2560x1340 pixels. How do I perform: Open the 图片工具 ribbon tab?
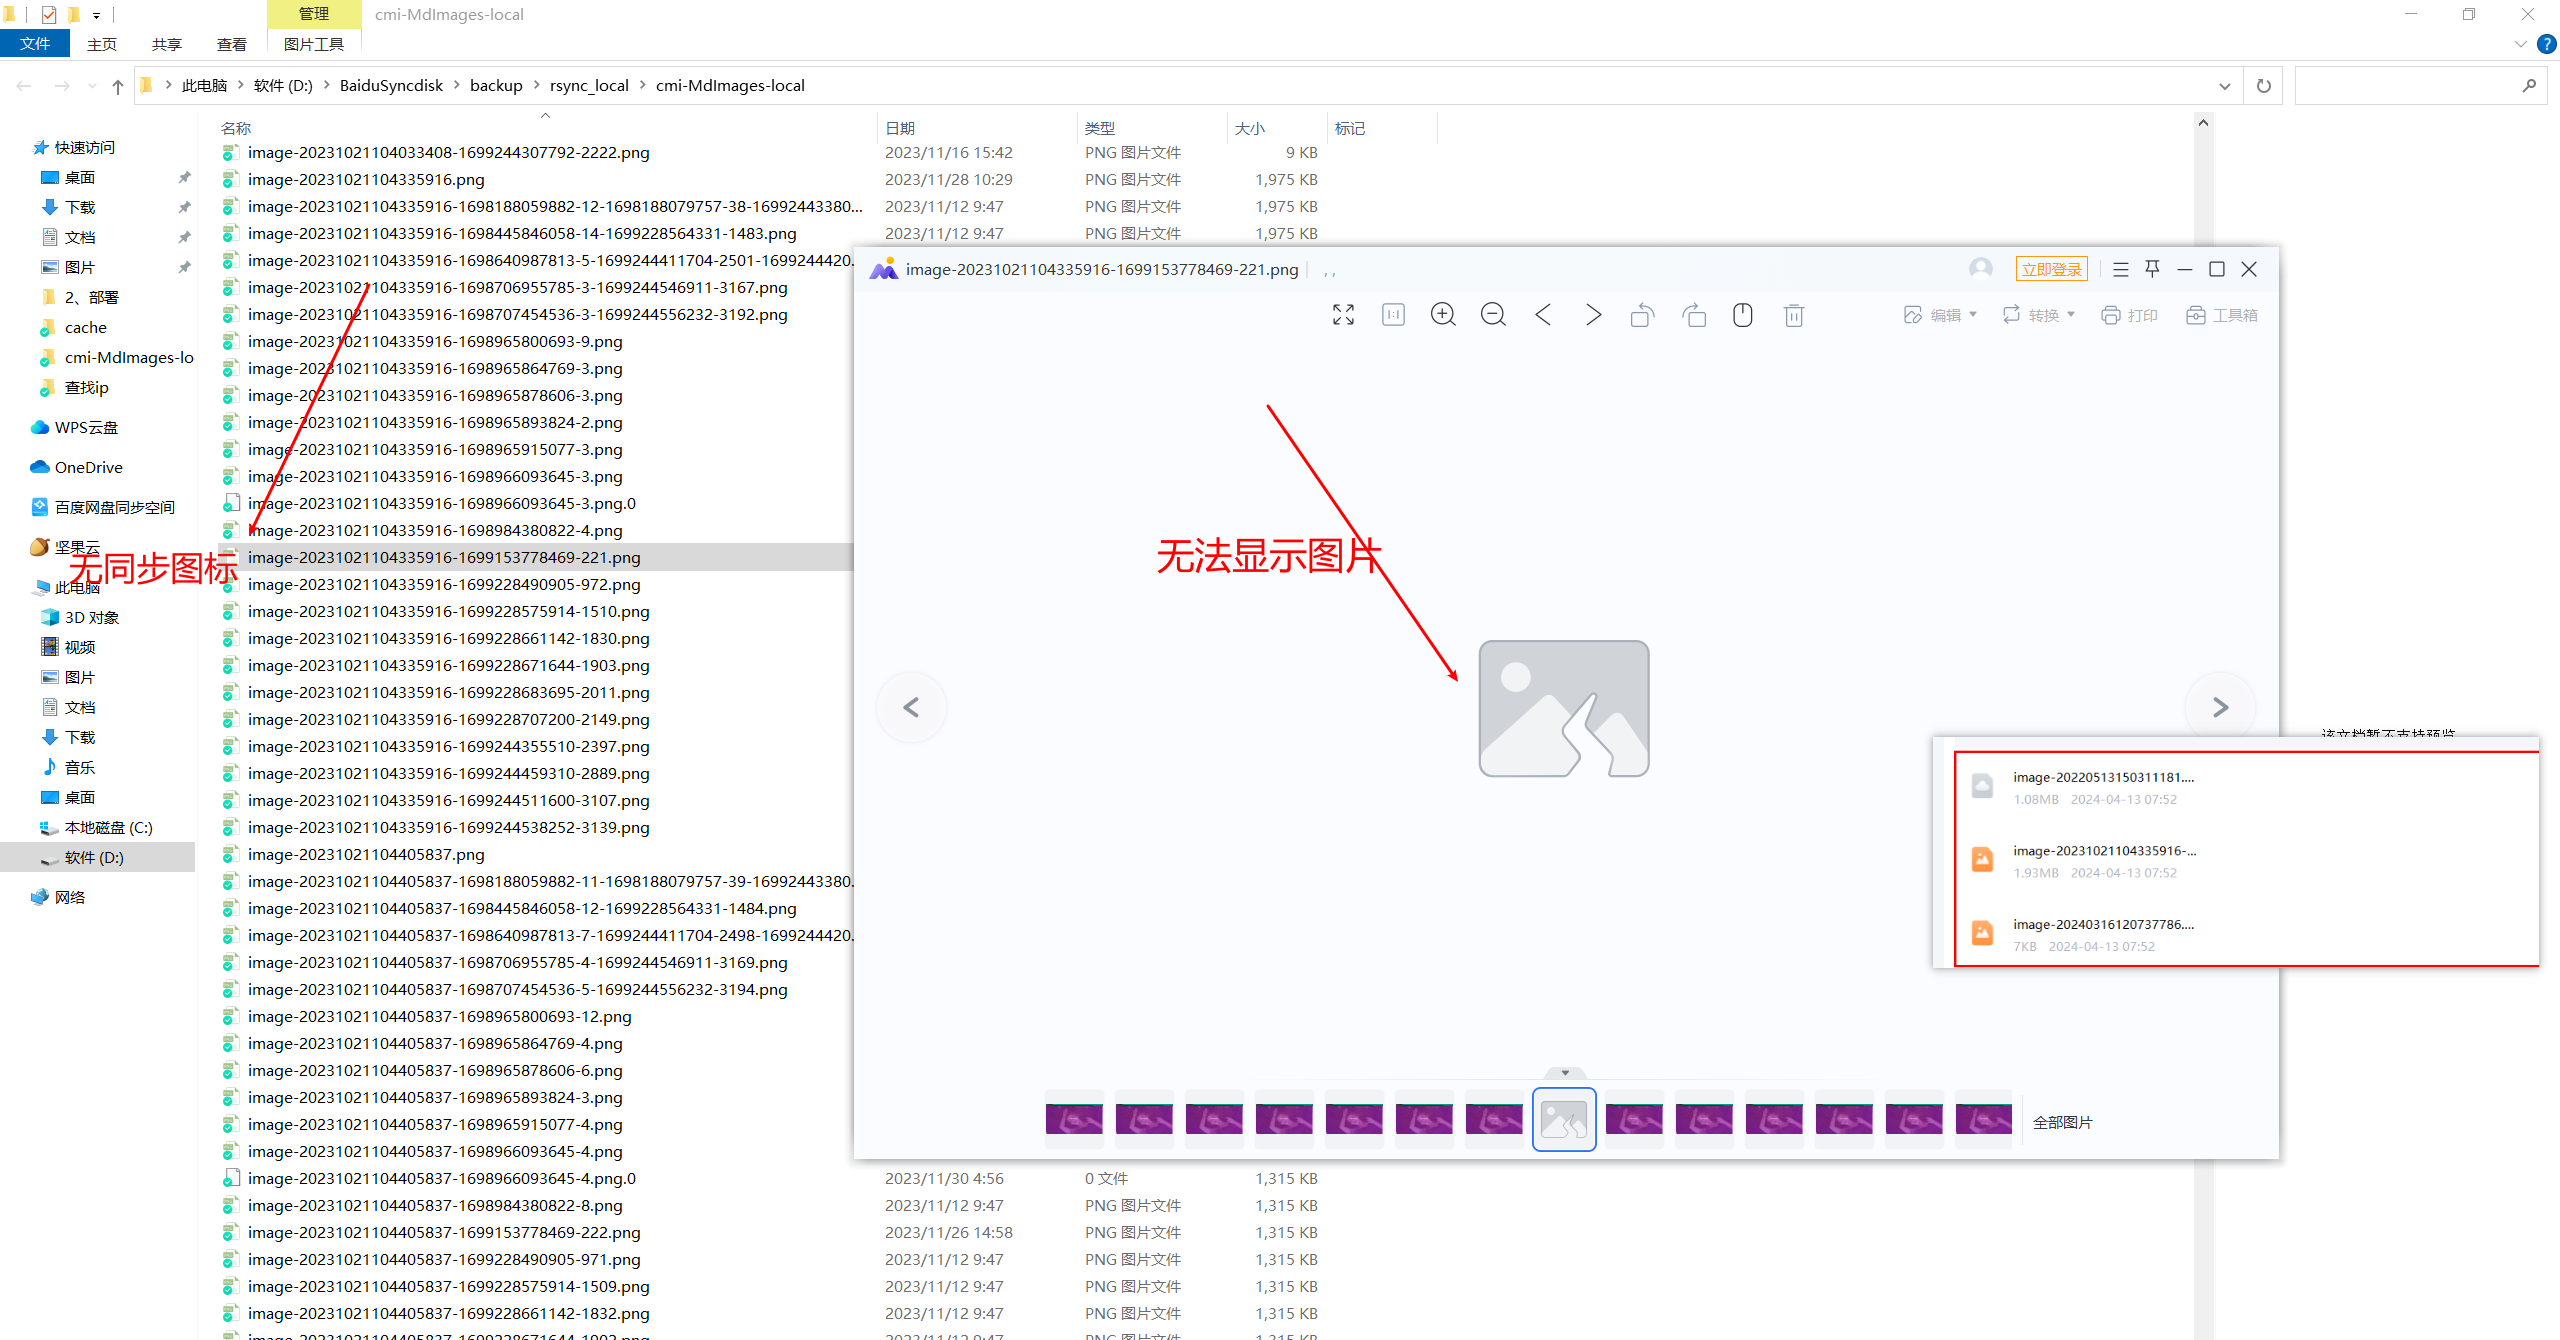coord(314,44)
